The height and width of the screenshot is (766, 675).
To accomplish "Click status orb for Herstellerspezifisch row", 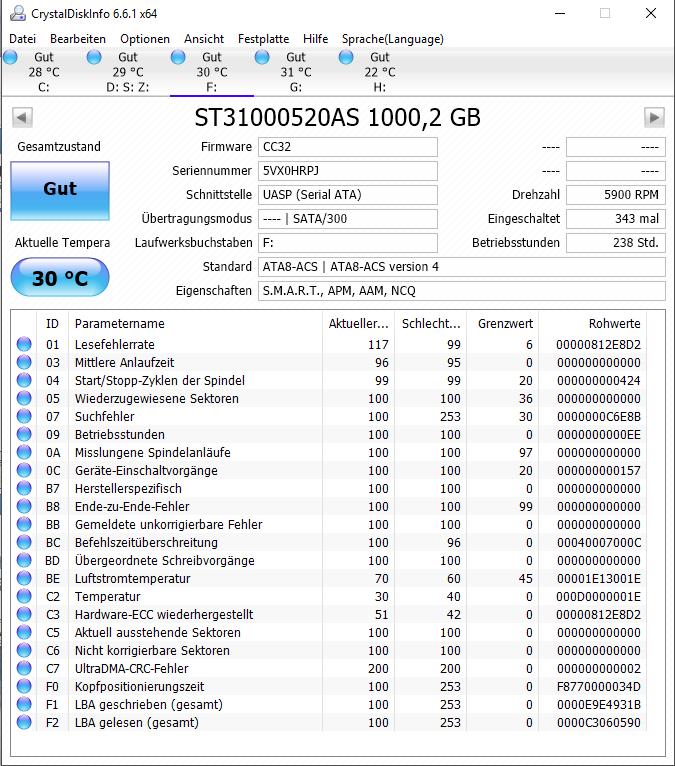I will tap(24, 489).
